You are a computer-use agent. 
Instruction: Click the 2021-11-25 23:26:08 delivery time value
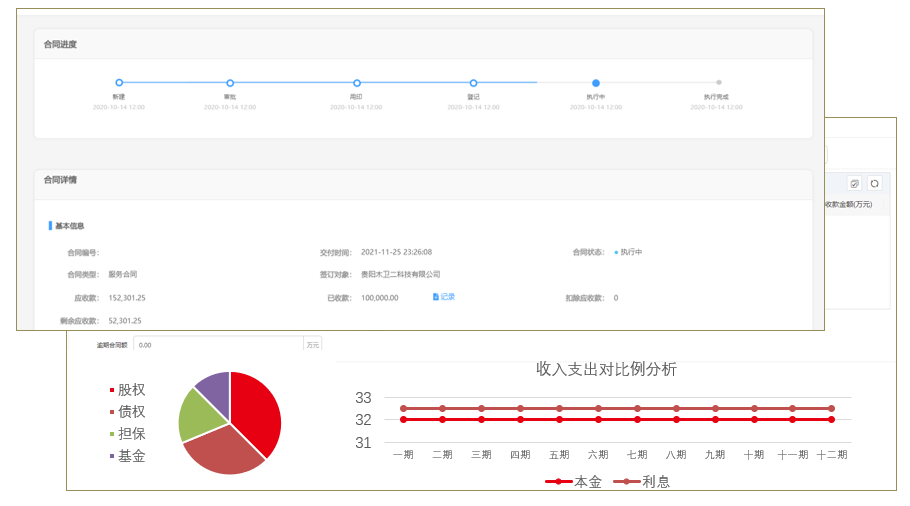396,252
